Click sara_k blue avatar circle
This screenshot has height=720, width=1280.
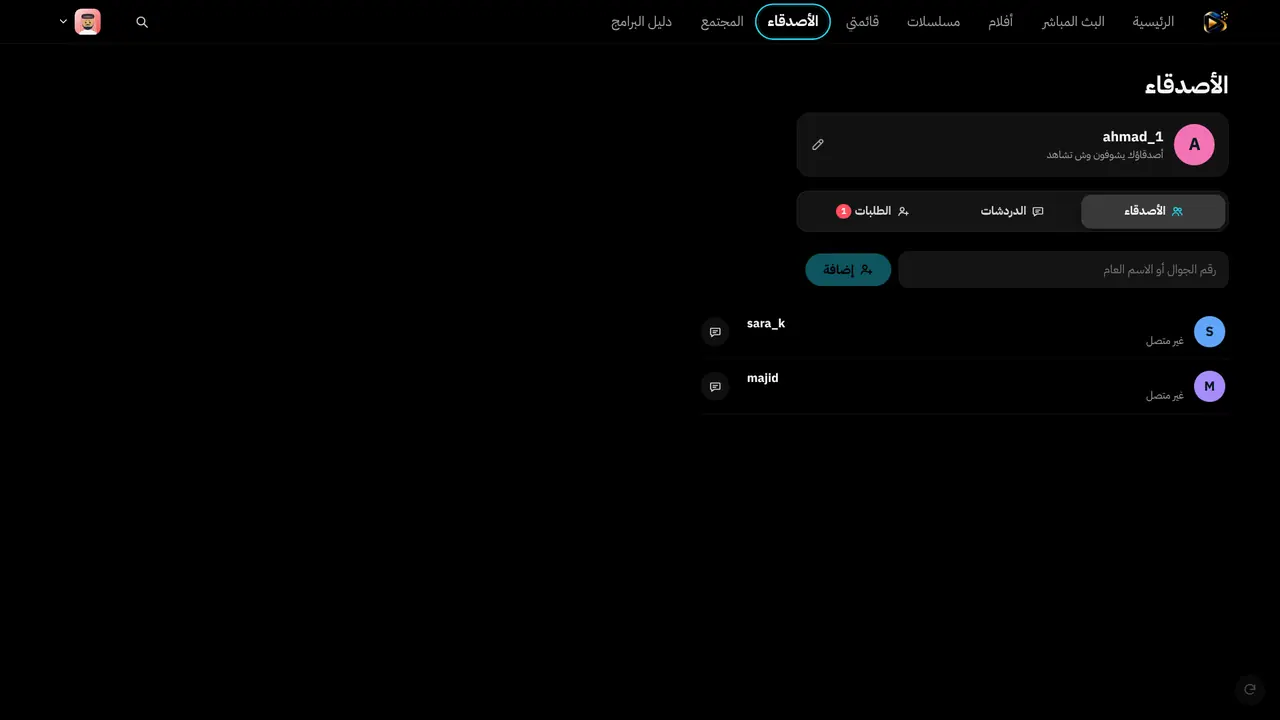[x=1209, y=332]
